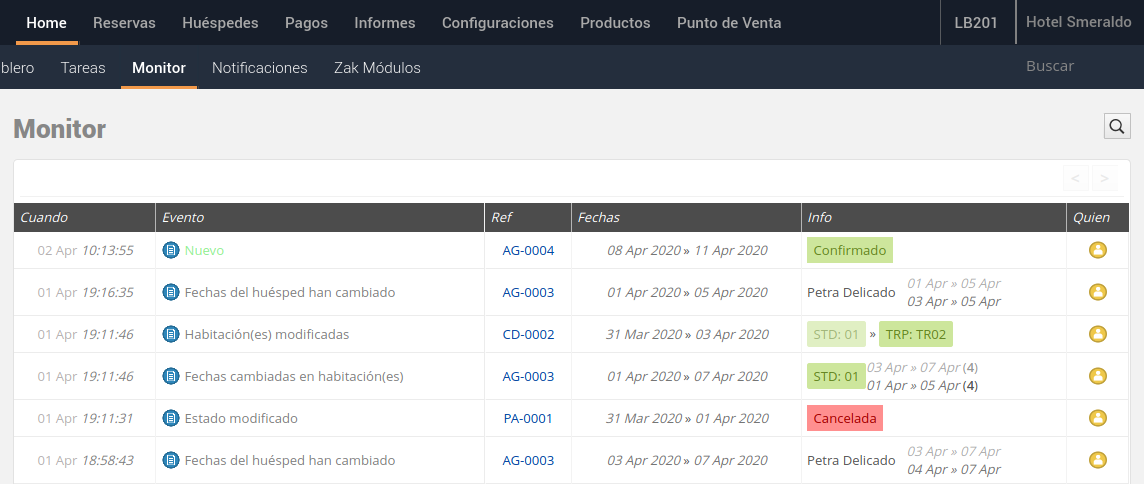Click document icon on Fechas cambiadas en habitación(es)
Screen dimensions: 1144x484
(x=171, y=377)
